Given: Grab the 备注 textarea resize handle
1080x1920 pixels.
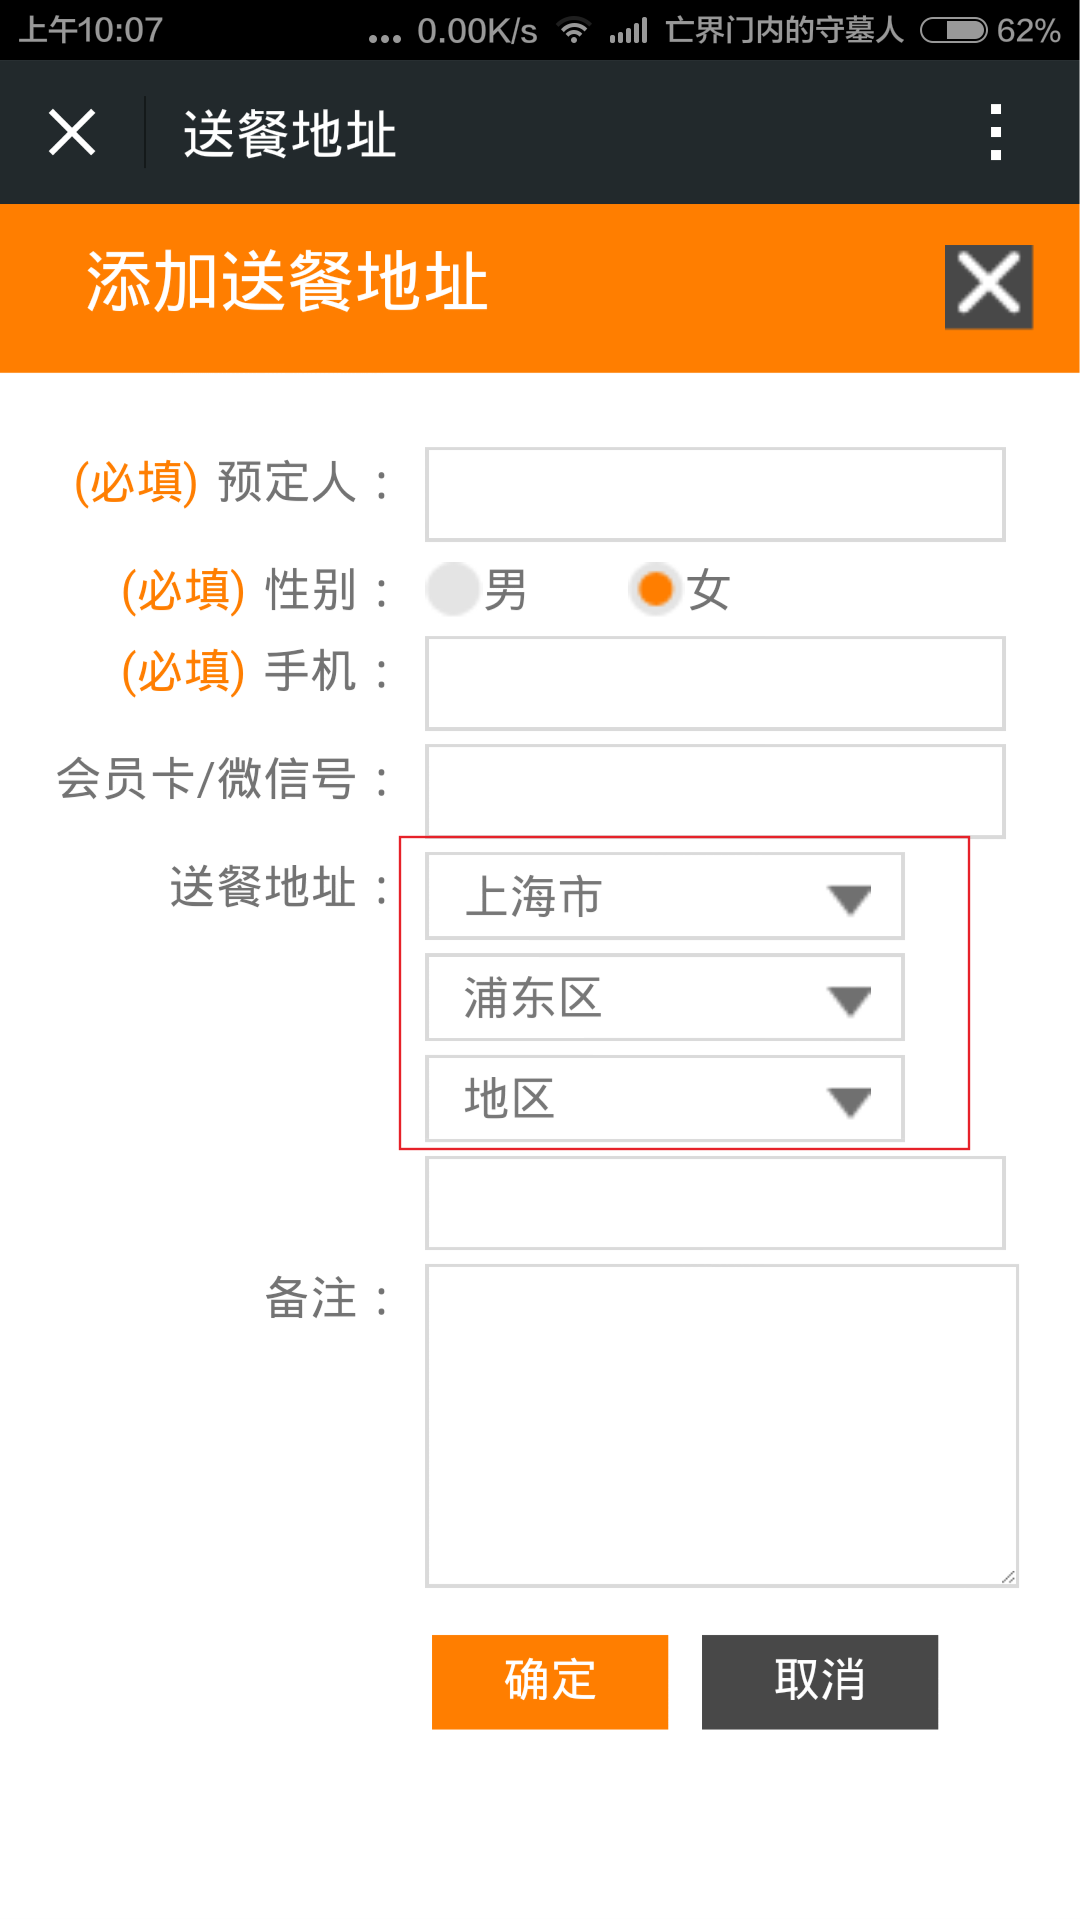Looking at the screenshot, I should point(1008,1577).
